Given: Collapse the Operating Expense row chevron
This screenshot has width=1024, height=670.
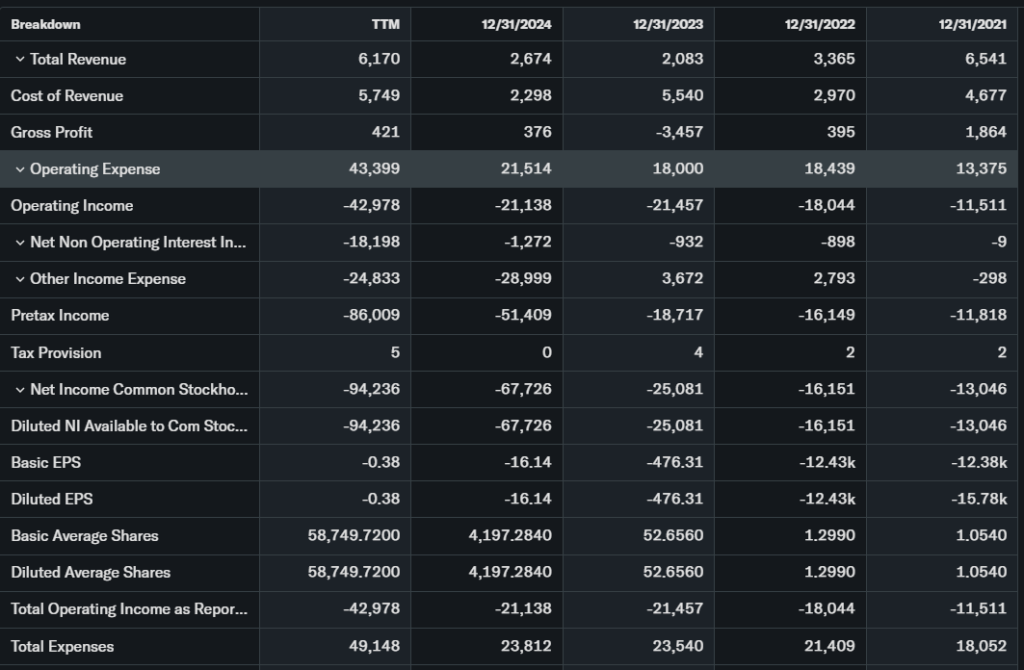Looking at the screenshot, I should pyautogui.click(x=20, y=170).
